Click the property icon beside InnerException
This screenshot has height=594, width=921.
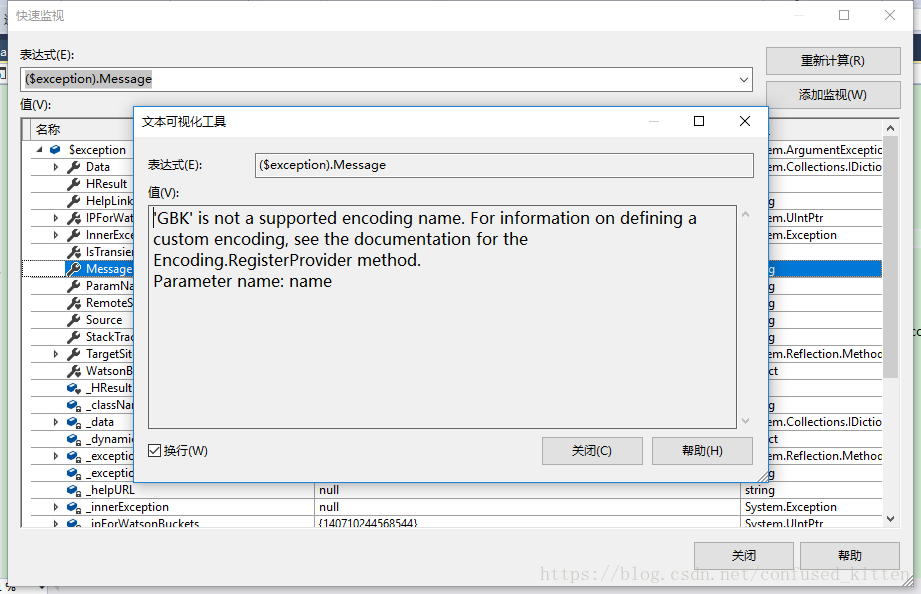point(73,235)
